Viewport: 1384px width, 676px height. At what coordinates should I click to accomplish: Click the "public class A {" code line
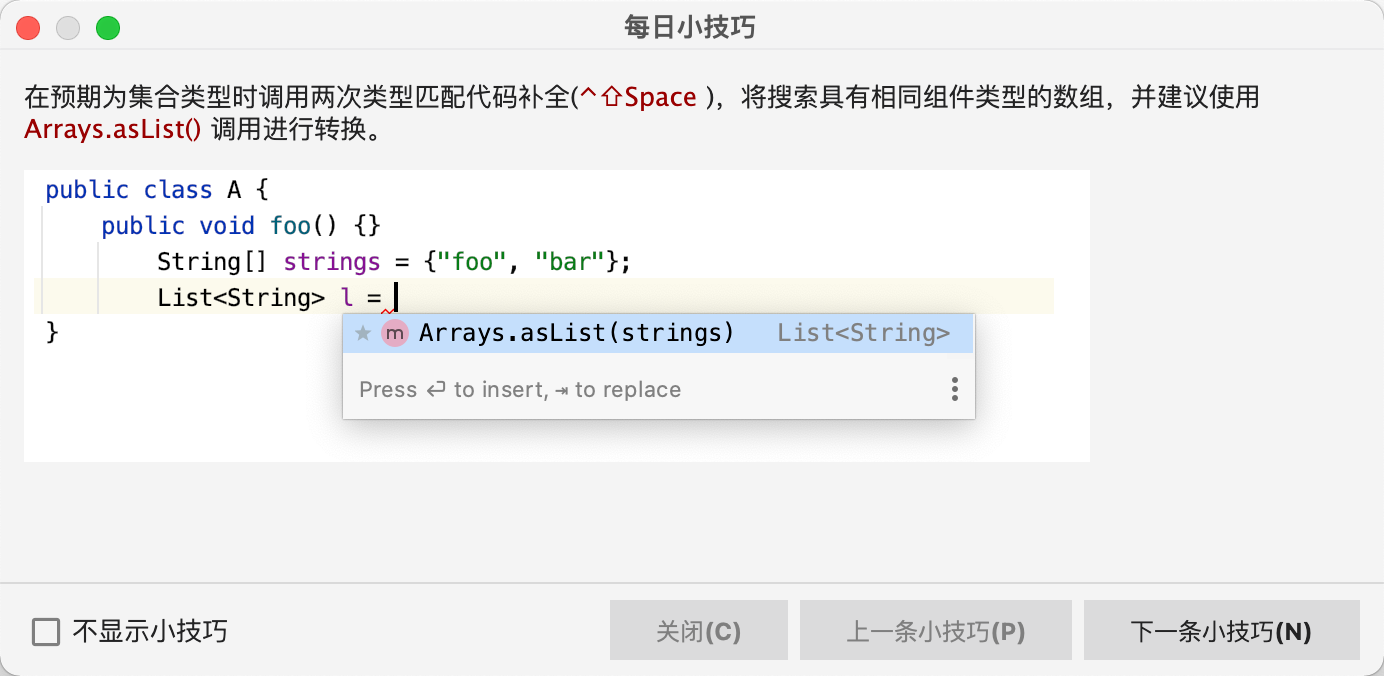tap(157, 190)
